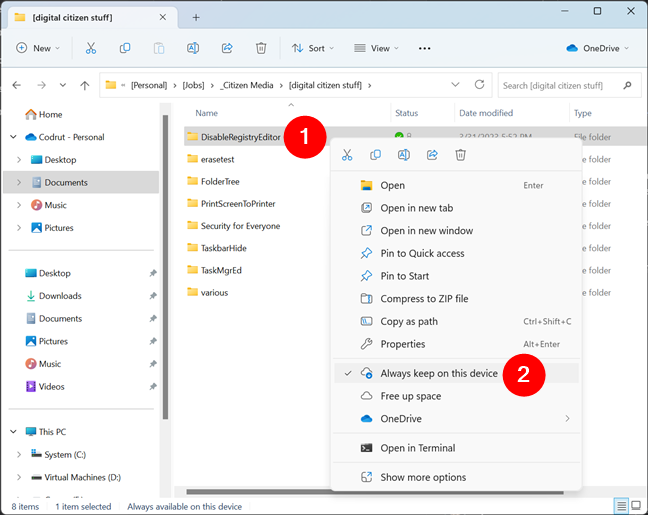Open the Downloads quick access folder
Screen dimensions: 648x515
click(x=60, y=296)
